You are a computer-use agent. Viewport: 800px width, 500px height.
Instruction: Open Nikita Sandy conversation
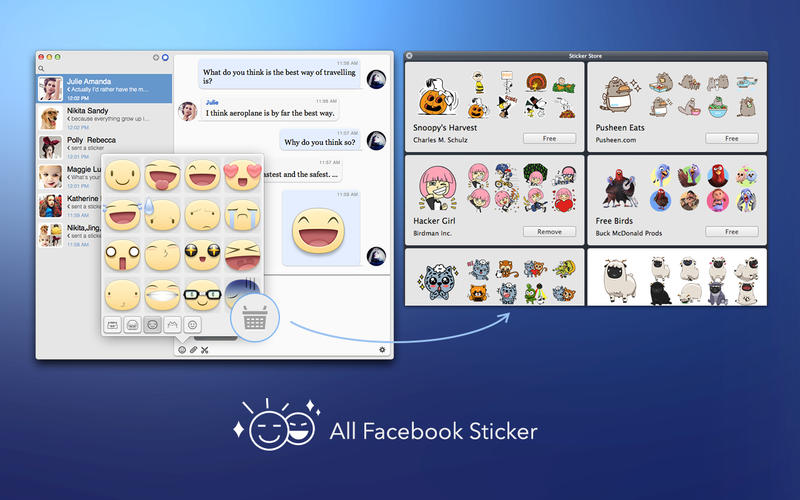click(105, 118)
